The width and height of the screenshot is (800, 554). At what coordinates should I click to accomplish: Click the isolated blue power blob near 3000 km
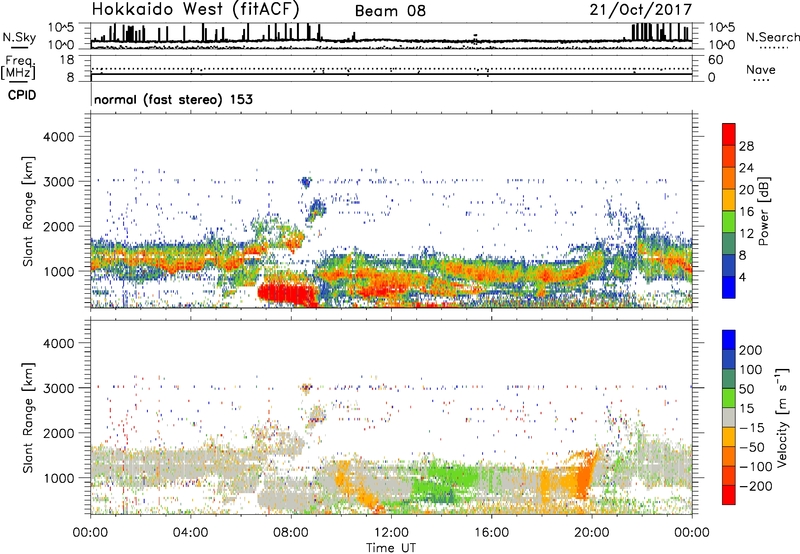pos(306,182)
